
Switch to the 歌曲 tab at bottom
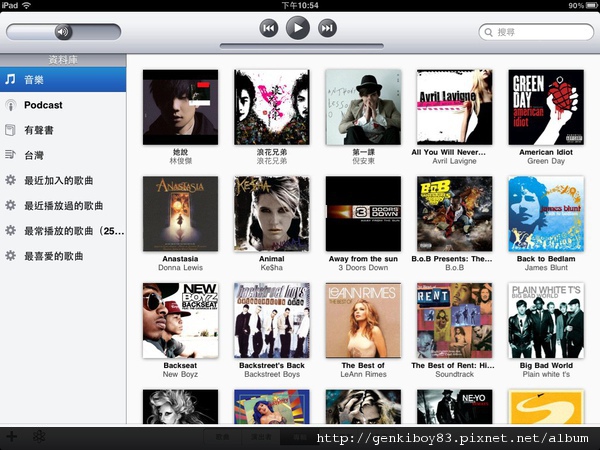[x=223, y=437]
